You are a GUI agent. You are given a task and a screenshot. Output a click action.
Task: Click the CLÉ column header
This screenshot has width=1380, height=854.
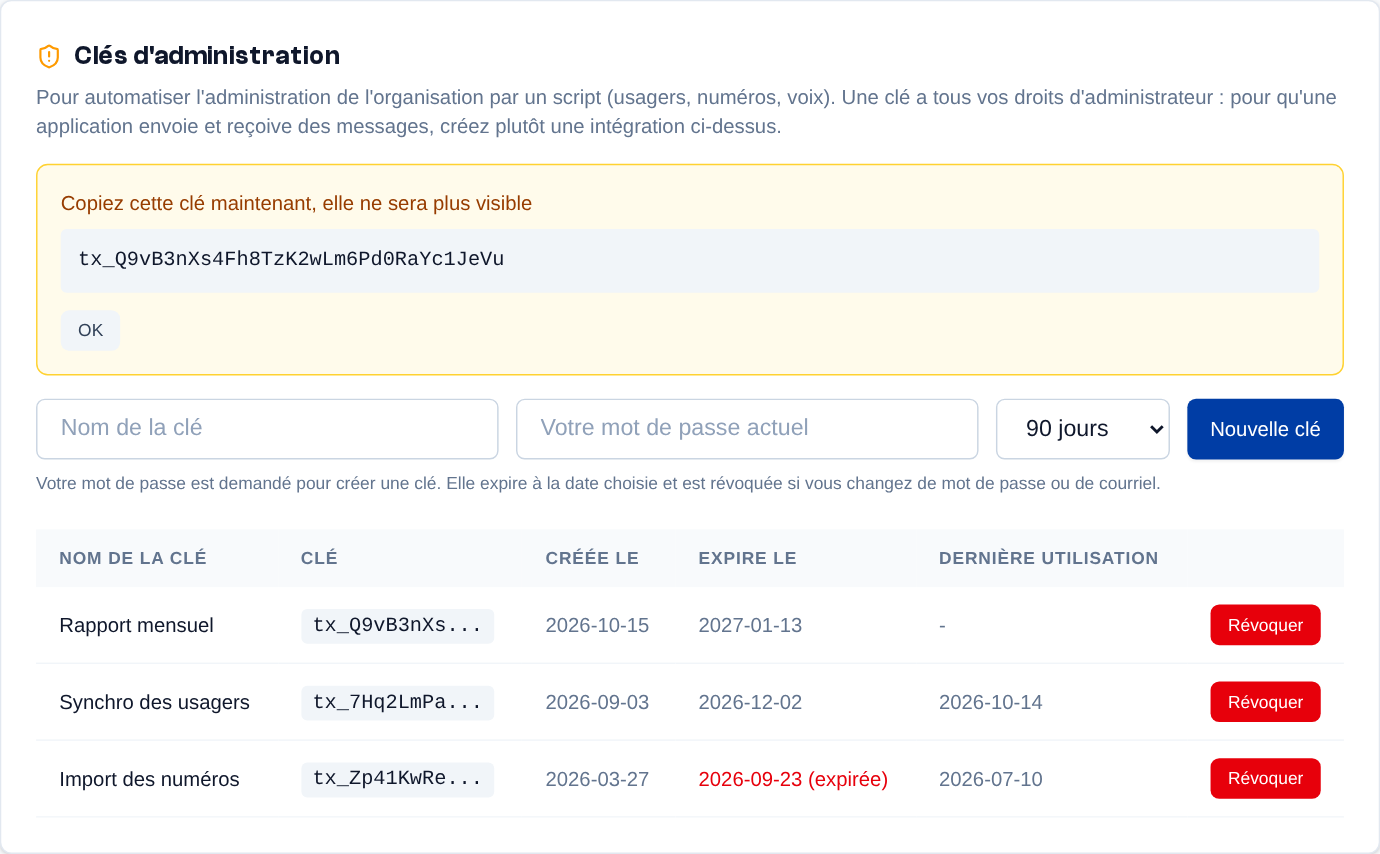(319, 558)
